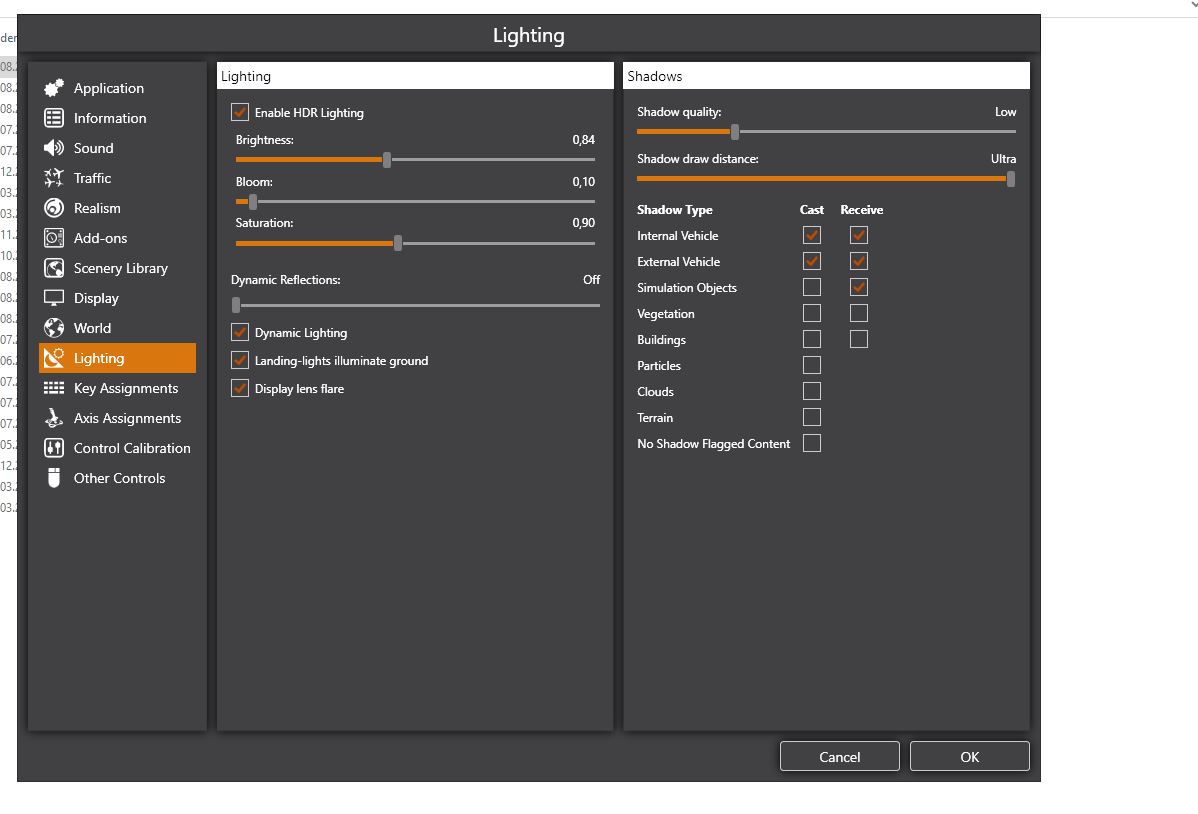
Task: Disable the Enable HDR Lighting checkbox
Action: (x=240, y=112)
